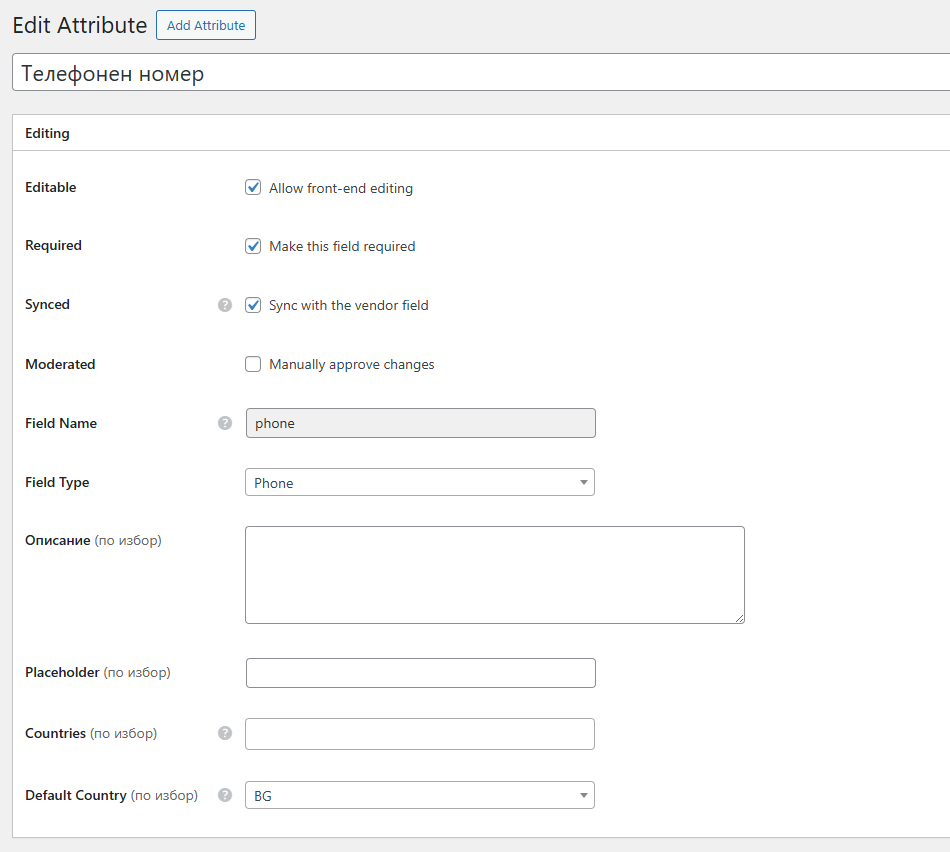
Task: Click the Placeholder text input box
Action: pos(420,673)
